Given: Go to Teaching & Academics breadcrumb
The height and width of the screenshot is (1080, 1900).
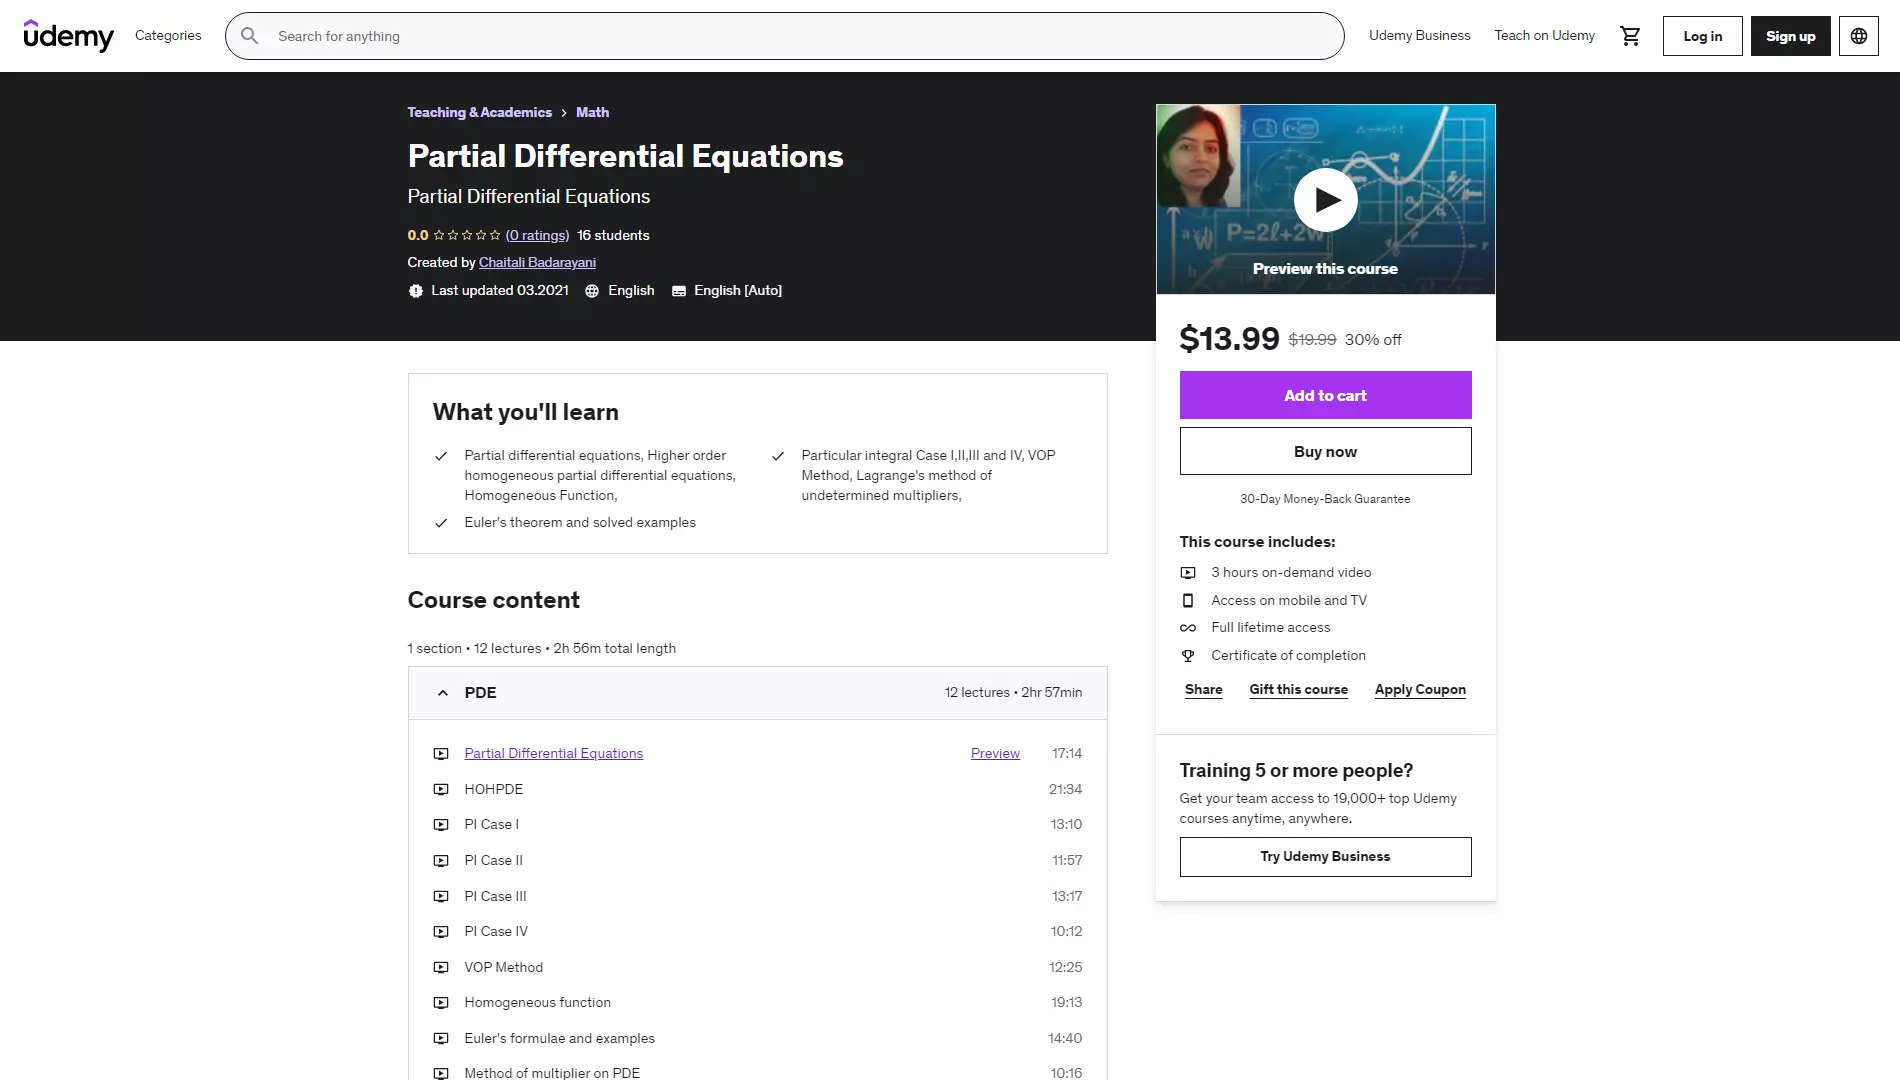Looking at the screenshot, I should pyautogui.click(x=479, y=112).
